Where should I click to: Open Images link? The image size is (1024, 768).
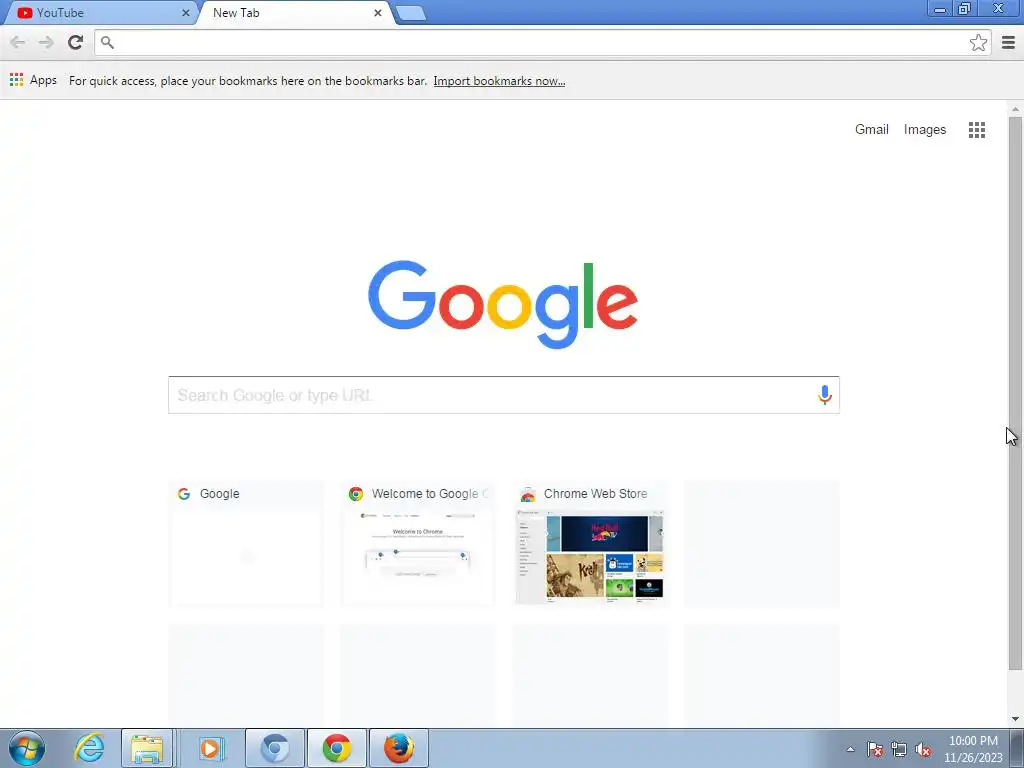click(x=924, y=129)
